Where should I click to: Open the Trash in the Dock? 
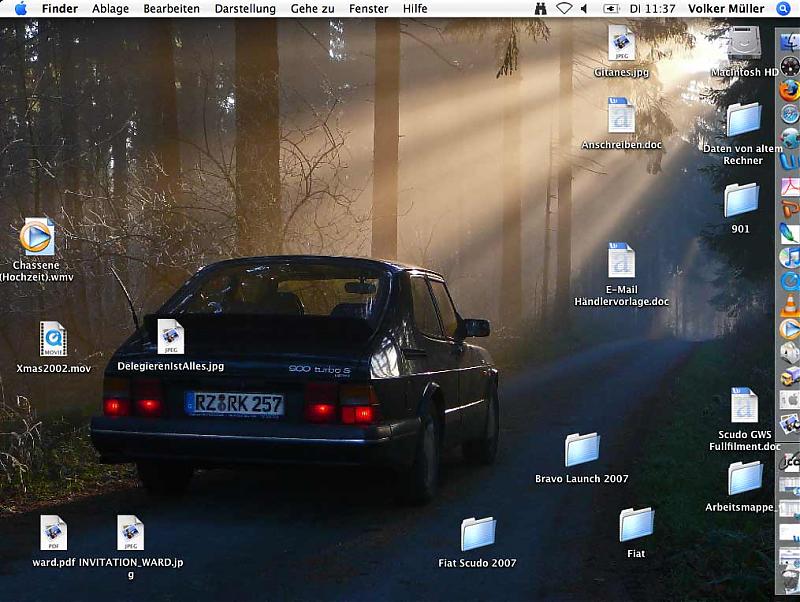(790, 580)
